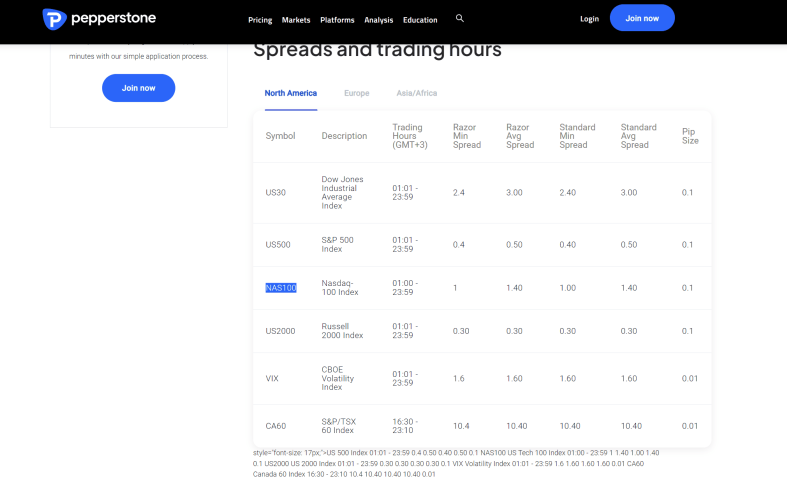Click the US500 symbol cell
Viewport: 787px width, 498px height.
point(278,245)
